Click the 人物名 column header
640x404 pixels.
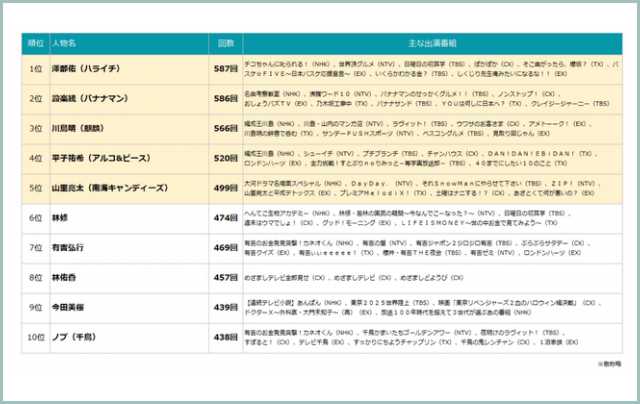67,44
